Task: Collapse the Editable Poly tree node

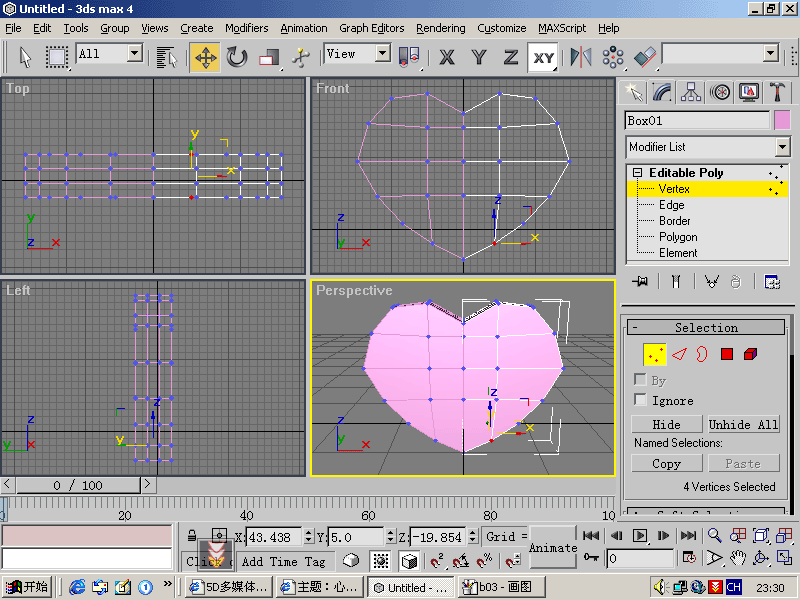Action: point(637,173)
